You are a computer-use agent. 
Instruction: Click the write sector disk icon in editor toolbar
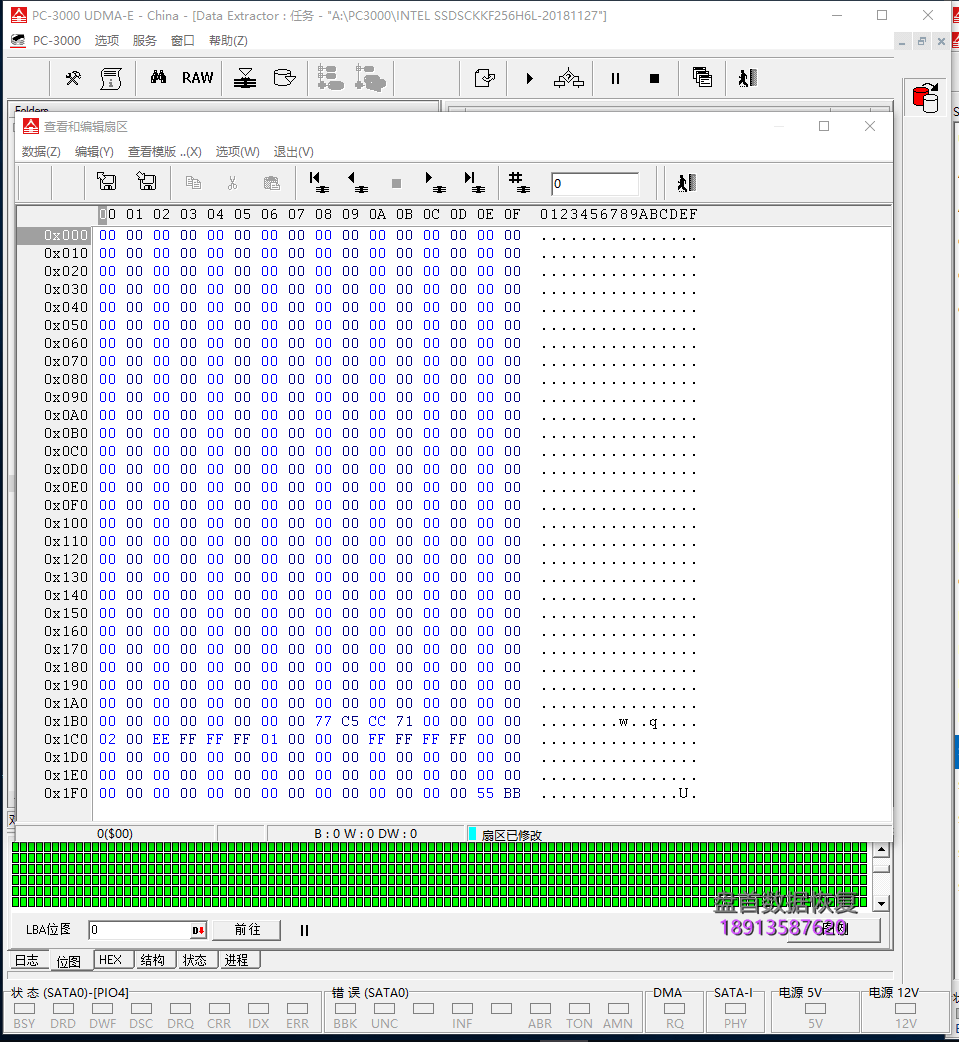146,181
